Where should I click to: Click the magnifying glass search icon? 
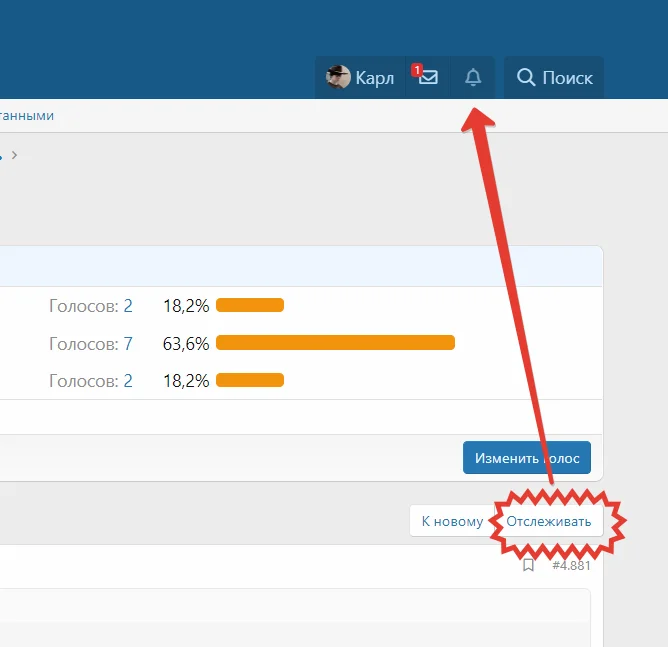(x=526, y=78)
